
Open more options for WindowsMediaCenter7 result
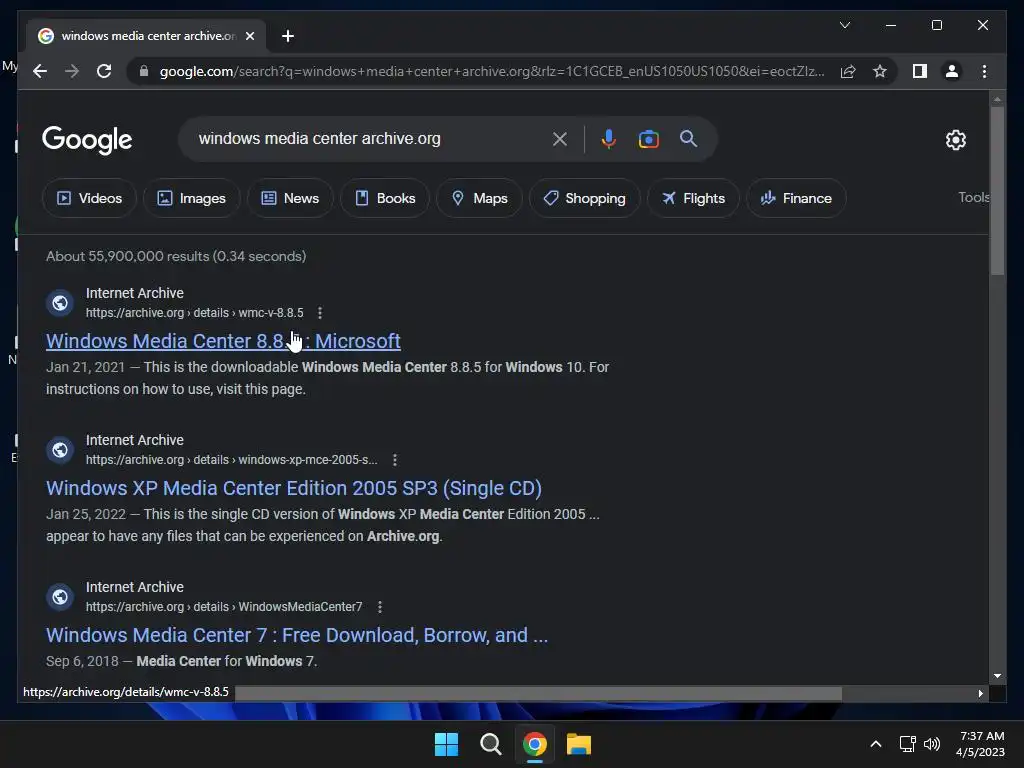click(379, 607)
